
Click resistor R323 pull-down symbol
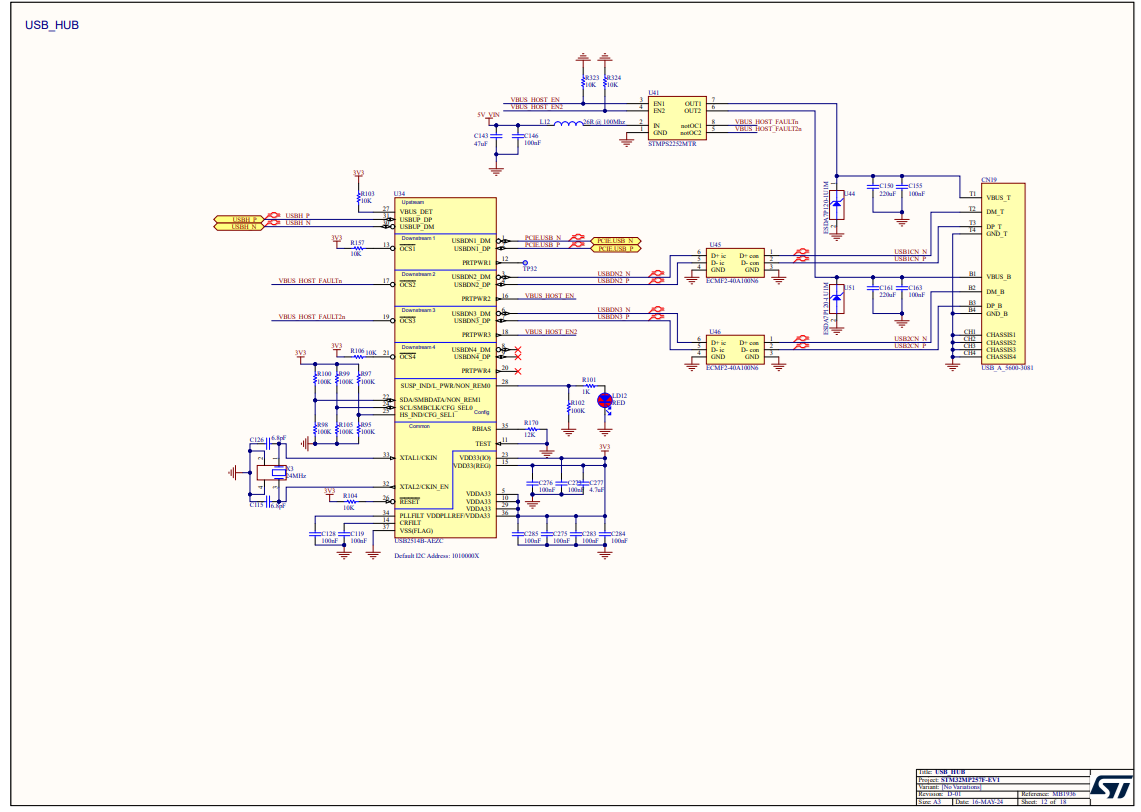[583, 80]
